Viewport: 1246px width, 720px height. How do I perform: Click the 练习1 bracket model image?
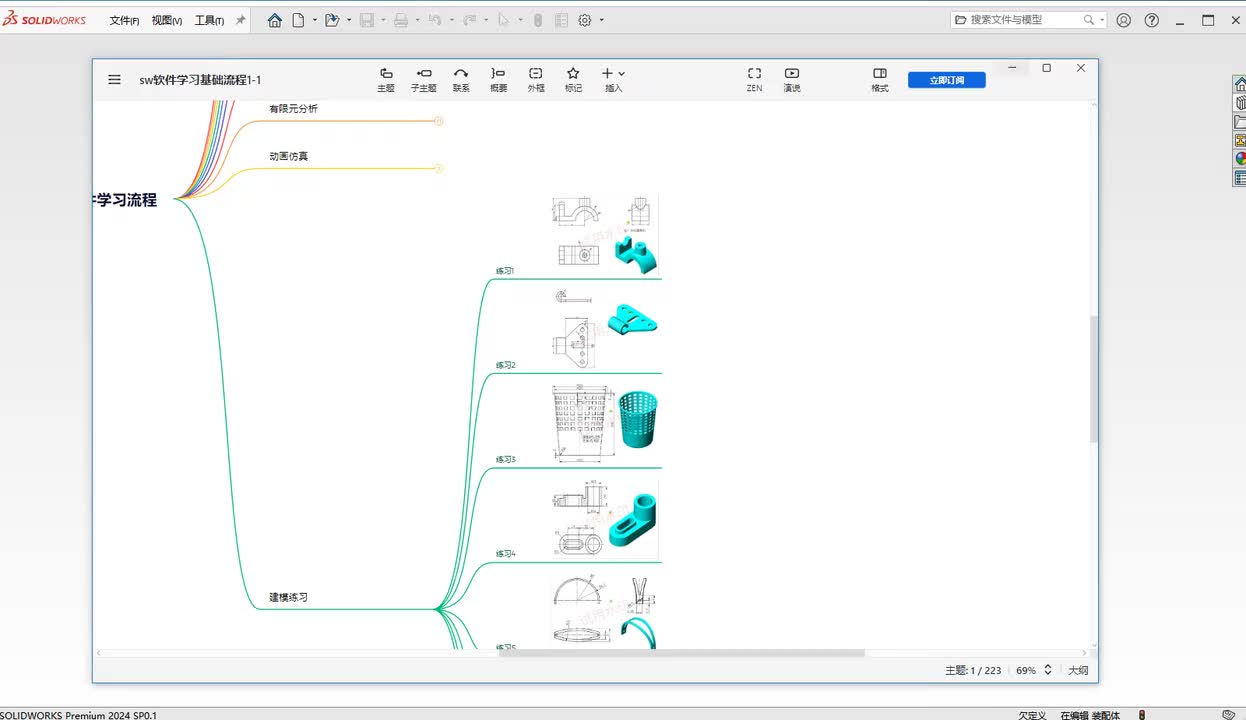pyautogui.click(x=605, y=235)
